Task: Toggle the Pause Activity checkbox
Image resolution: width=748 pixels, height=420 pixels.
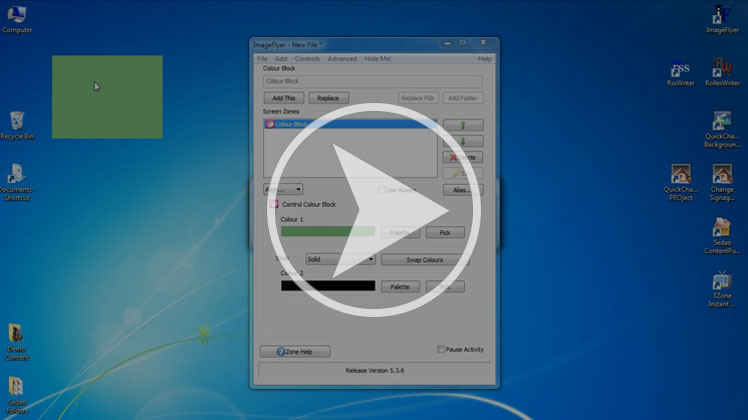Action: point(441,349)
